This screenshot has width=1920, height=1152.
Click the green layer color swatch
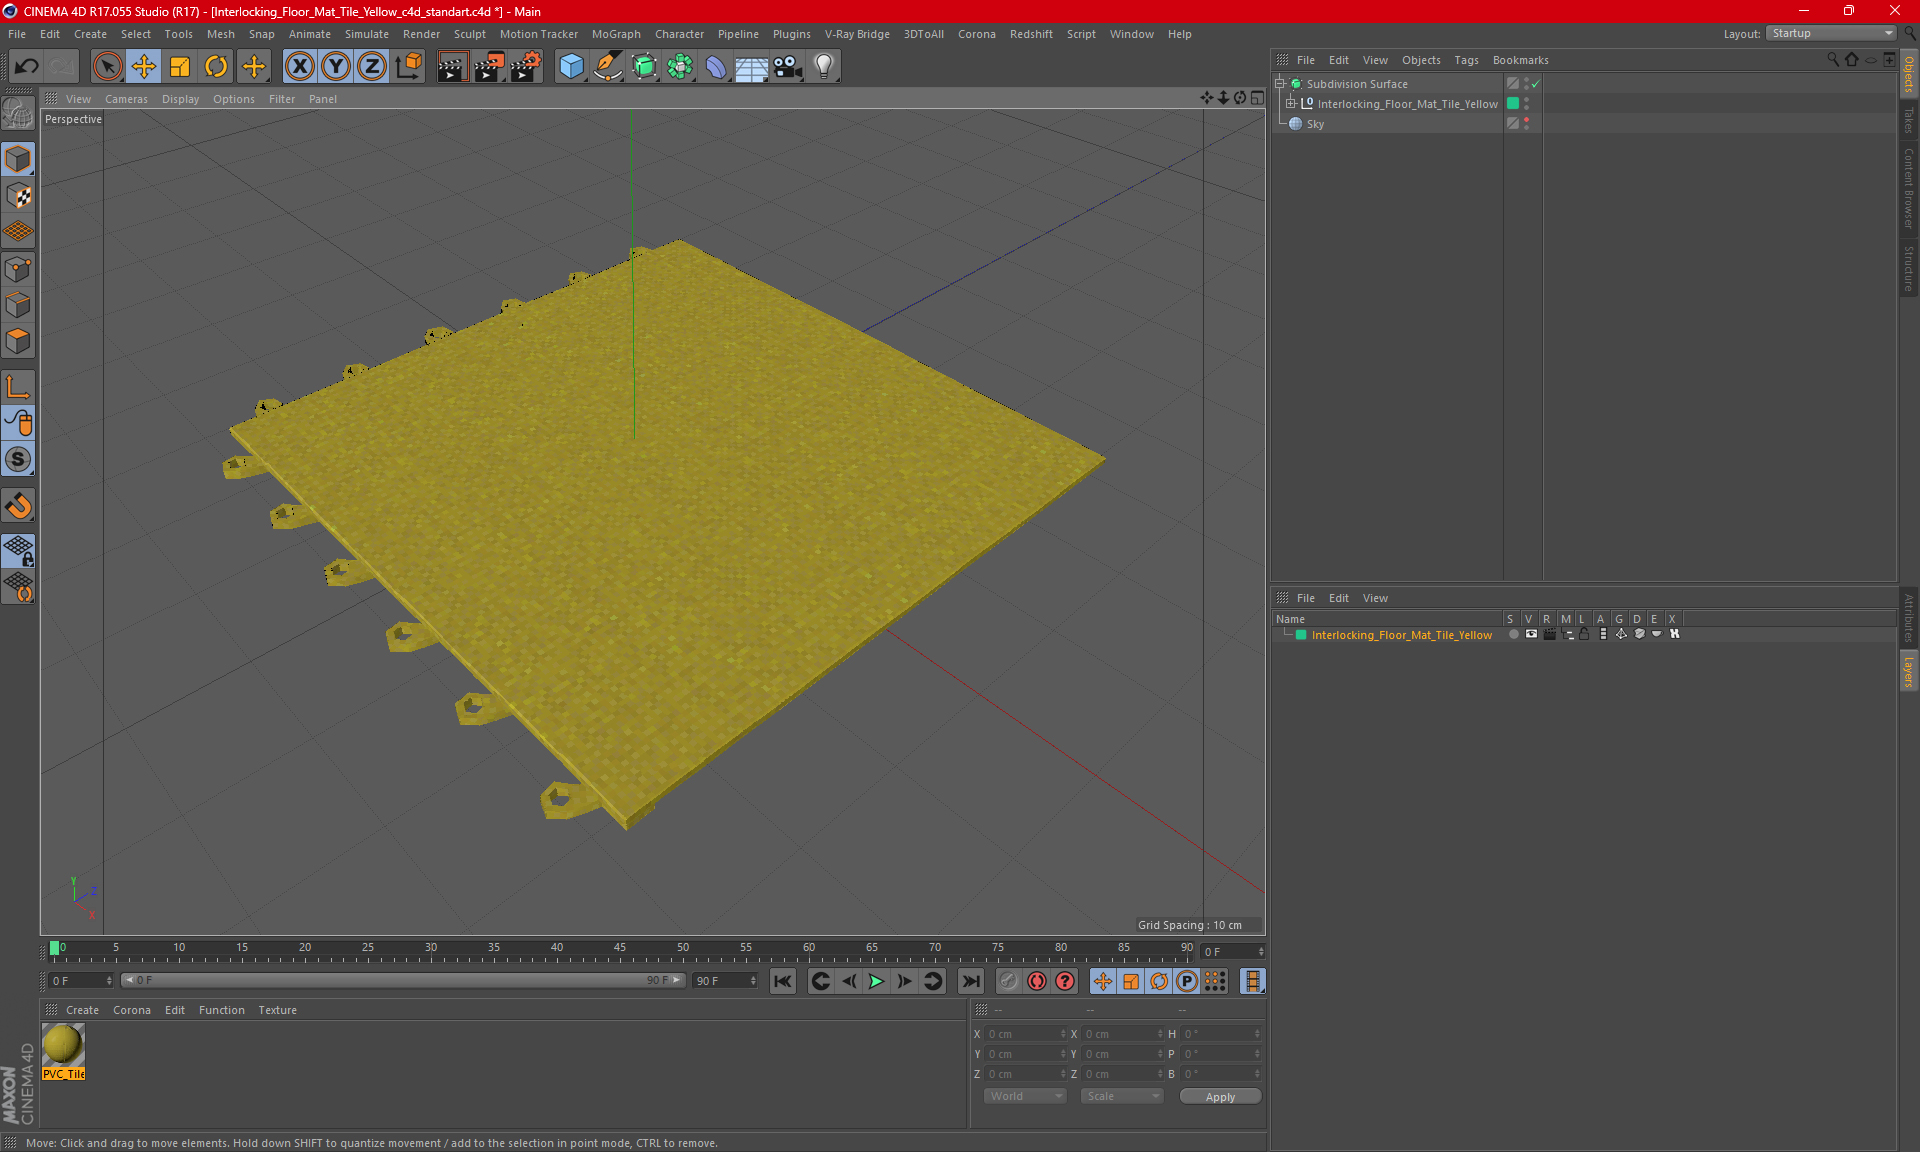click(x=1301, y=635)
